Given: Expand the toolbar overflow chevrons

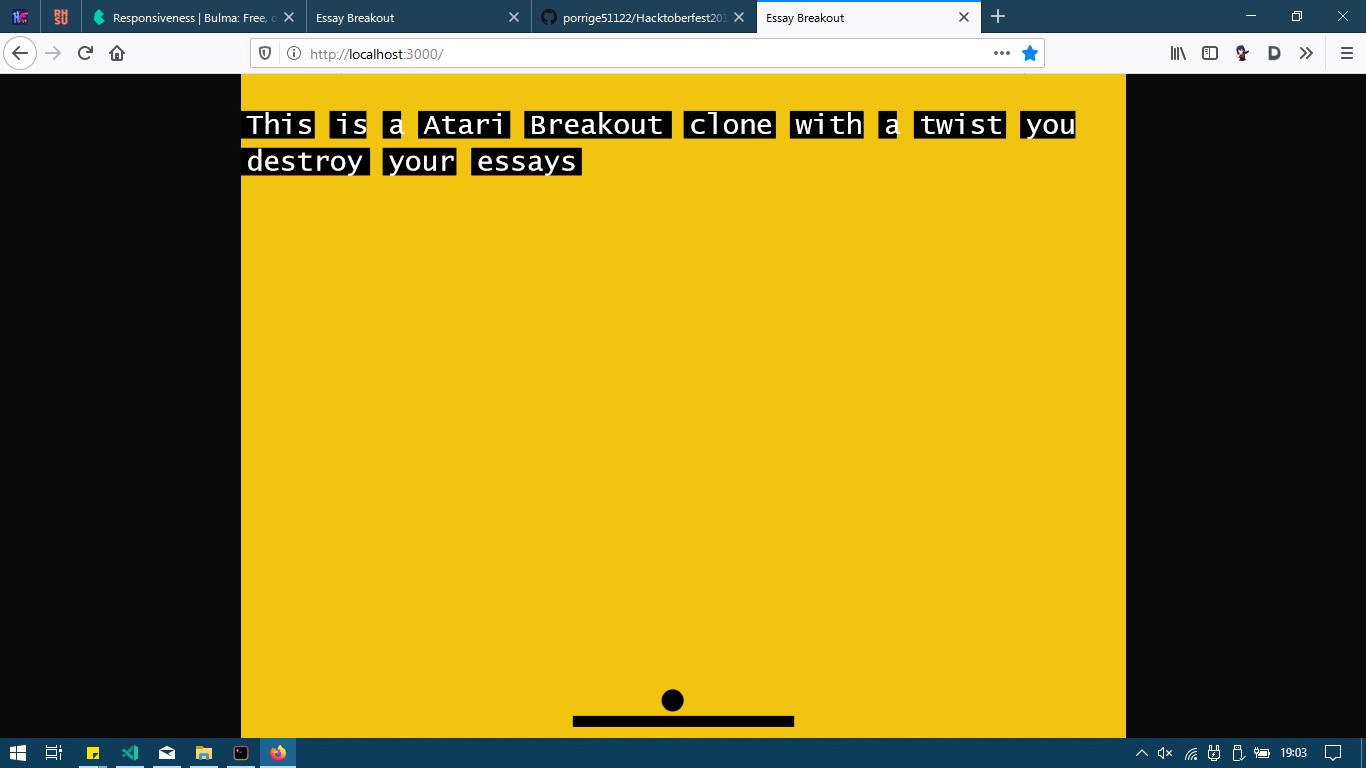Looking at the screenshot, I should click(1306, 53).
